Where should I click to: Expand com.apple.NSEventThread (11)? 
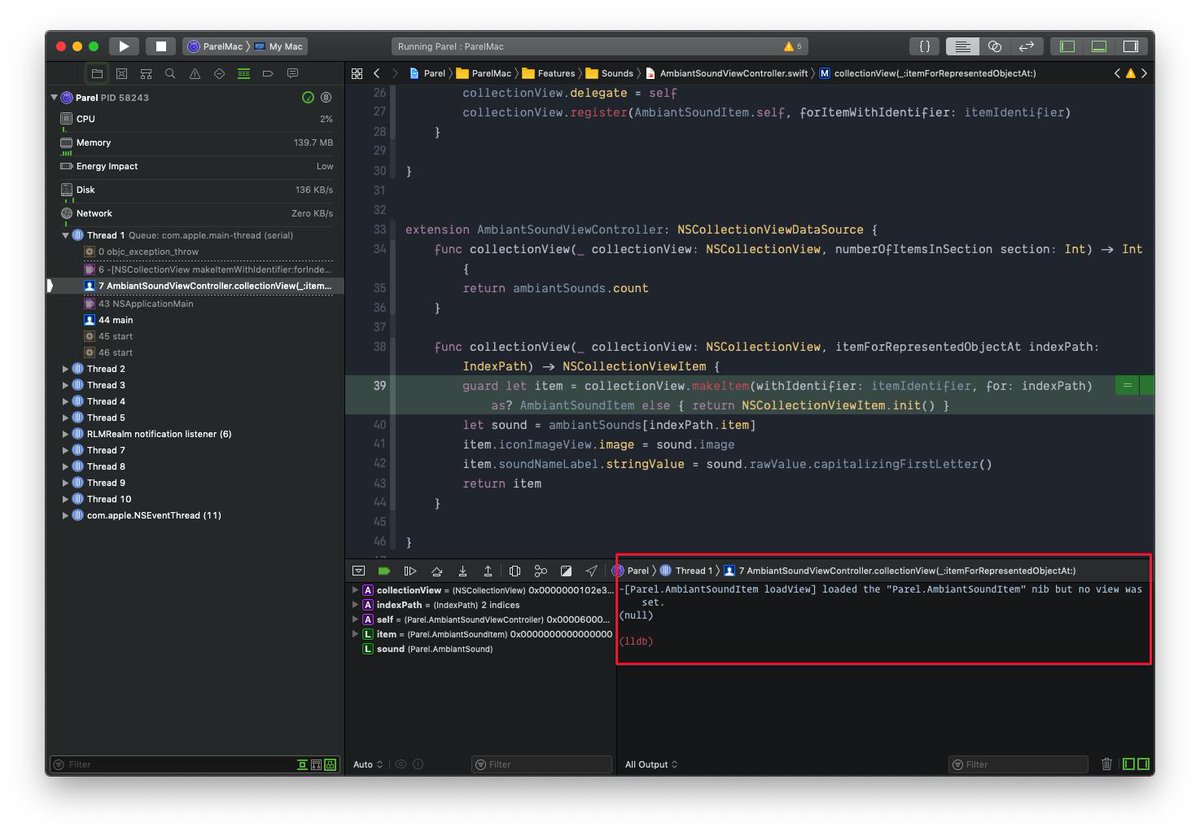click(66, 516)
